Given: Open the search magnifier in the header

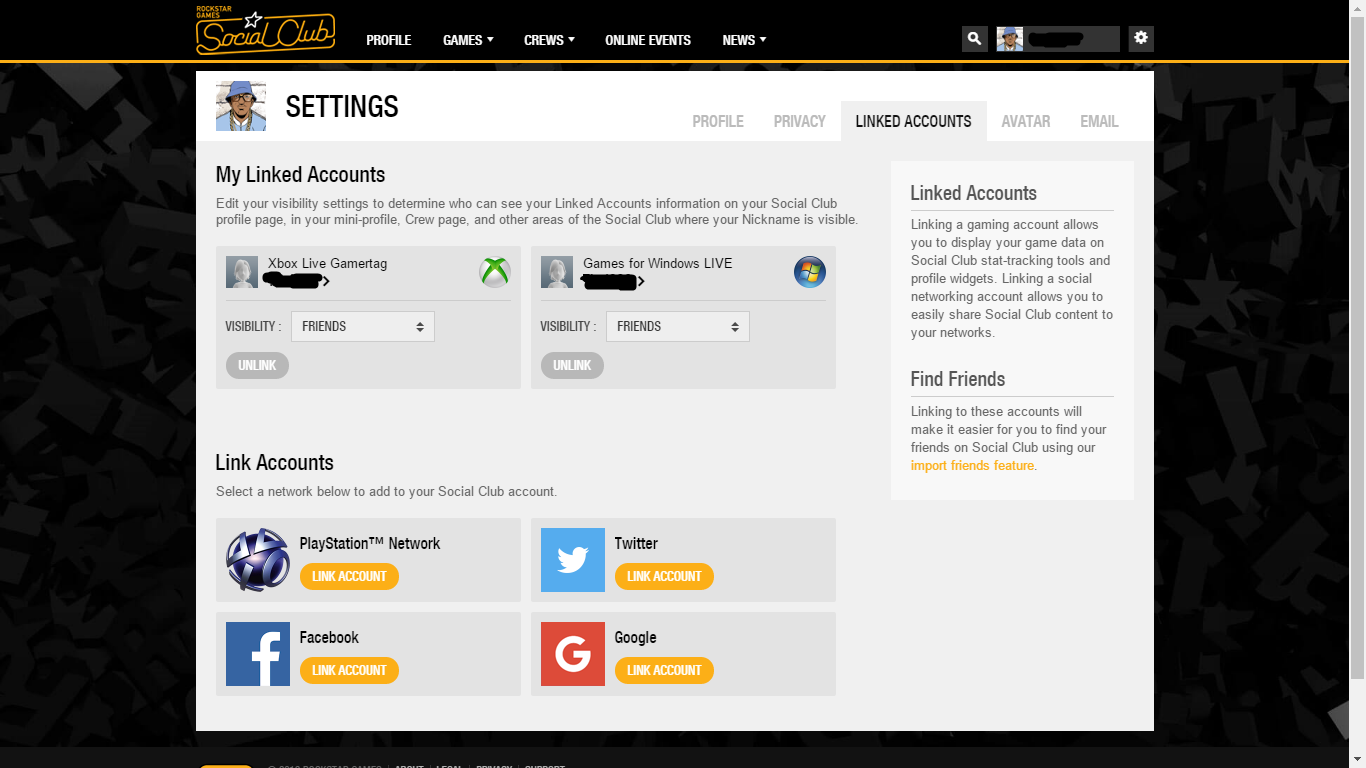Looking at the screenshot, I should pyautogui.click(x=975, y=39).
